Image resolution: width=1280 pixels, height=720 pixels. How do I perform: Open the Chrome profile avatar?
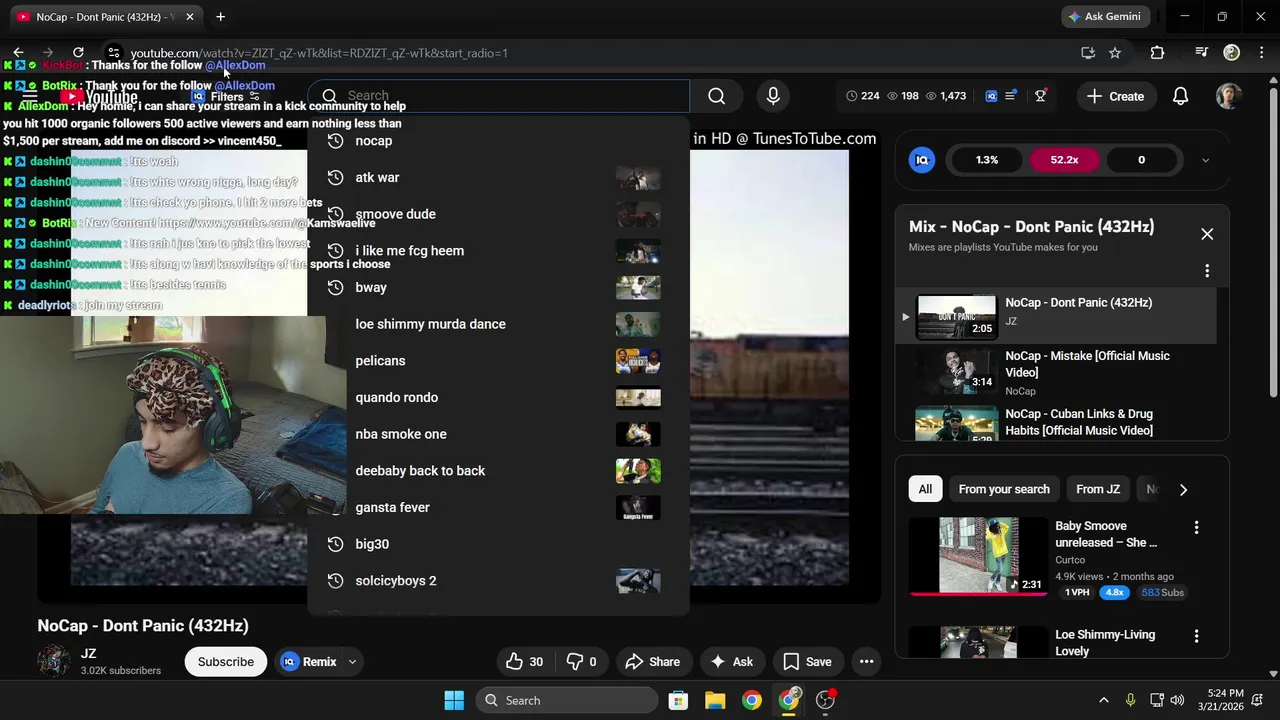coord(1232,53)
